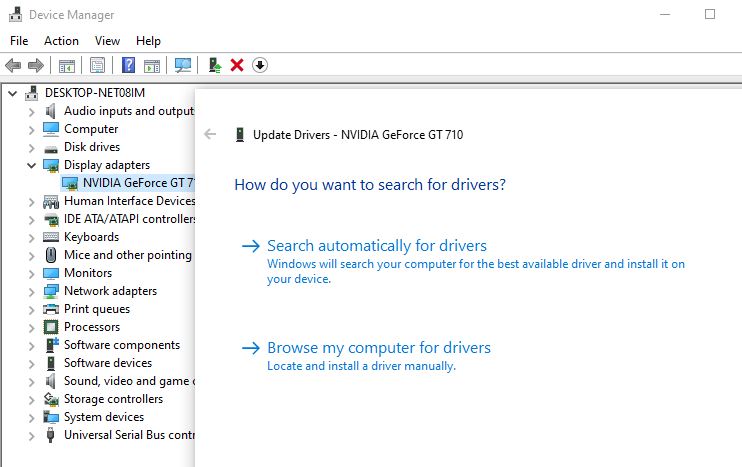Open the Action menu

coord(61,41)
